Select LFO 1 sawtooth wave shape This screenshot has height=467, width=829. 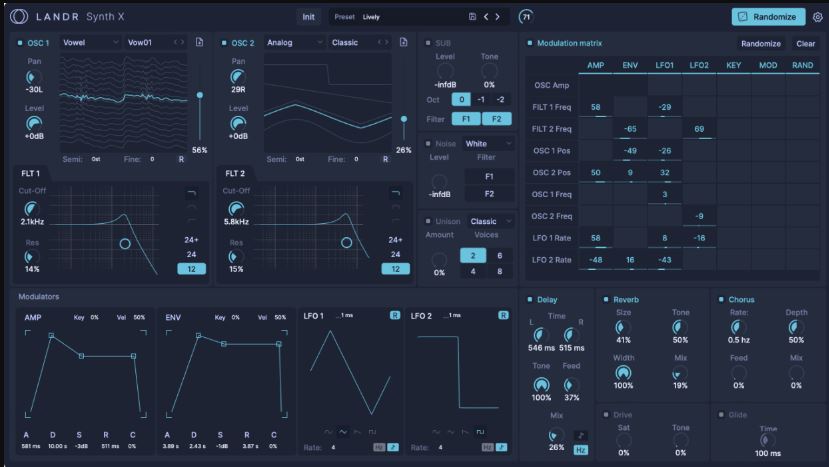[x=357, y=432]
